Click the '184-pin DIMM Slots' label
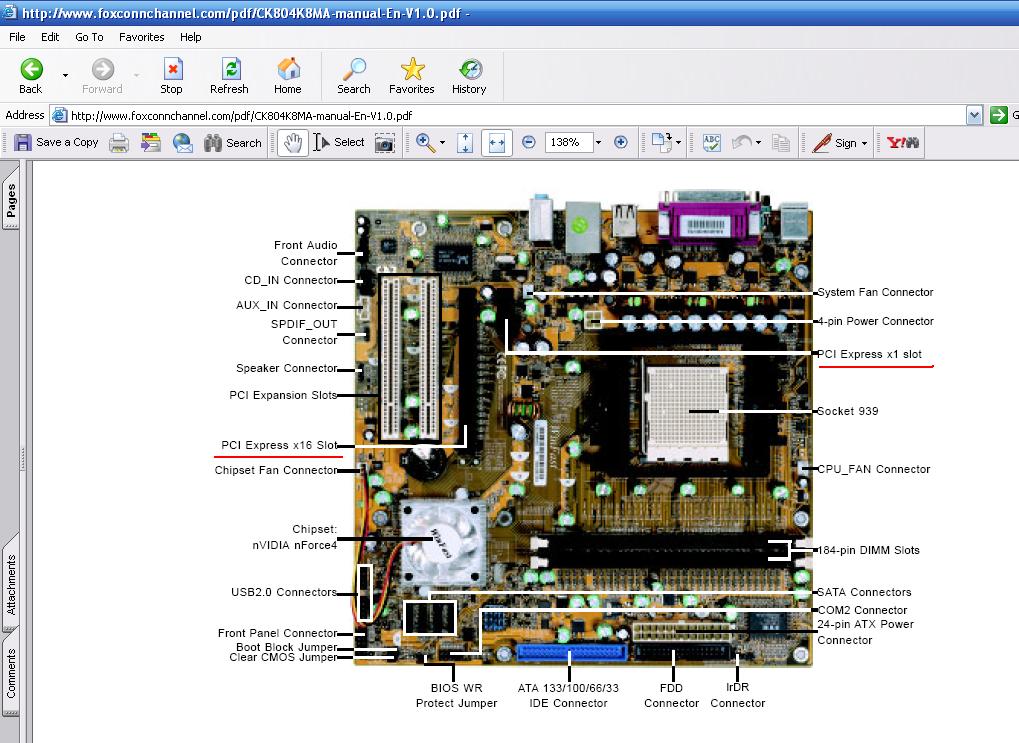The height and width of the screenshot is (743, 1019). pyautogui.click(x=869, y=550)
